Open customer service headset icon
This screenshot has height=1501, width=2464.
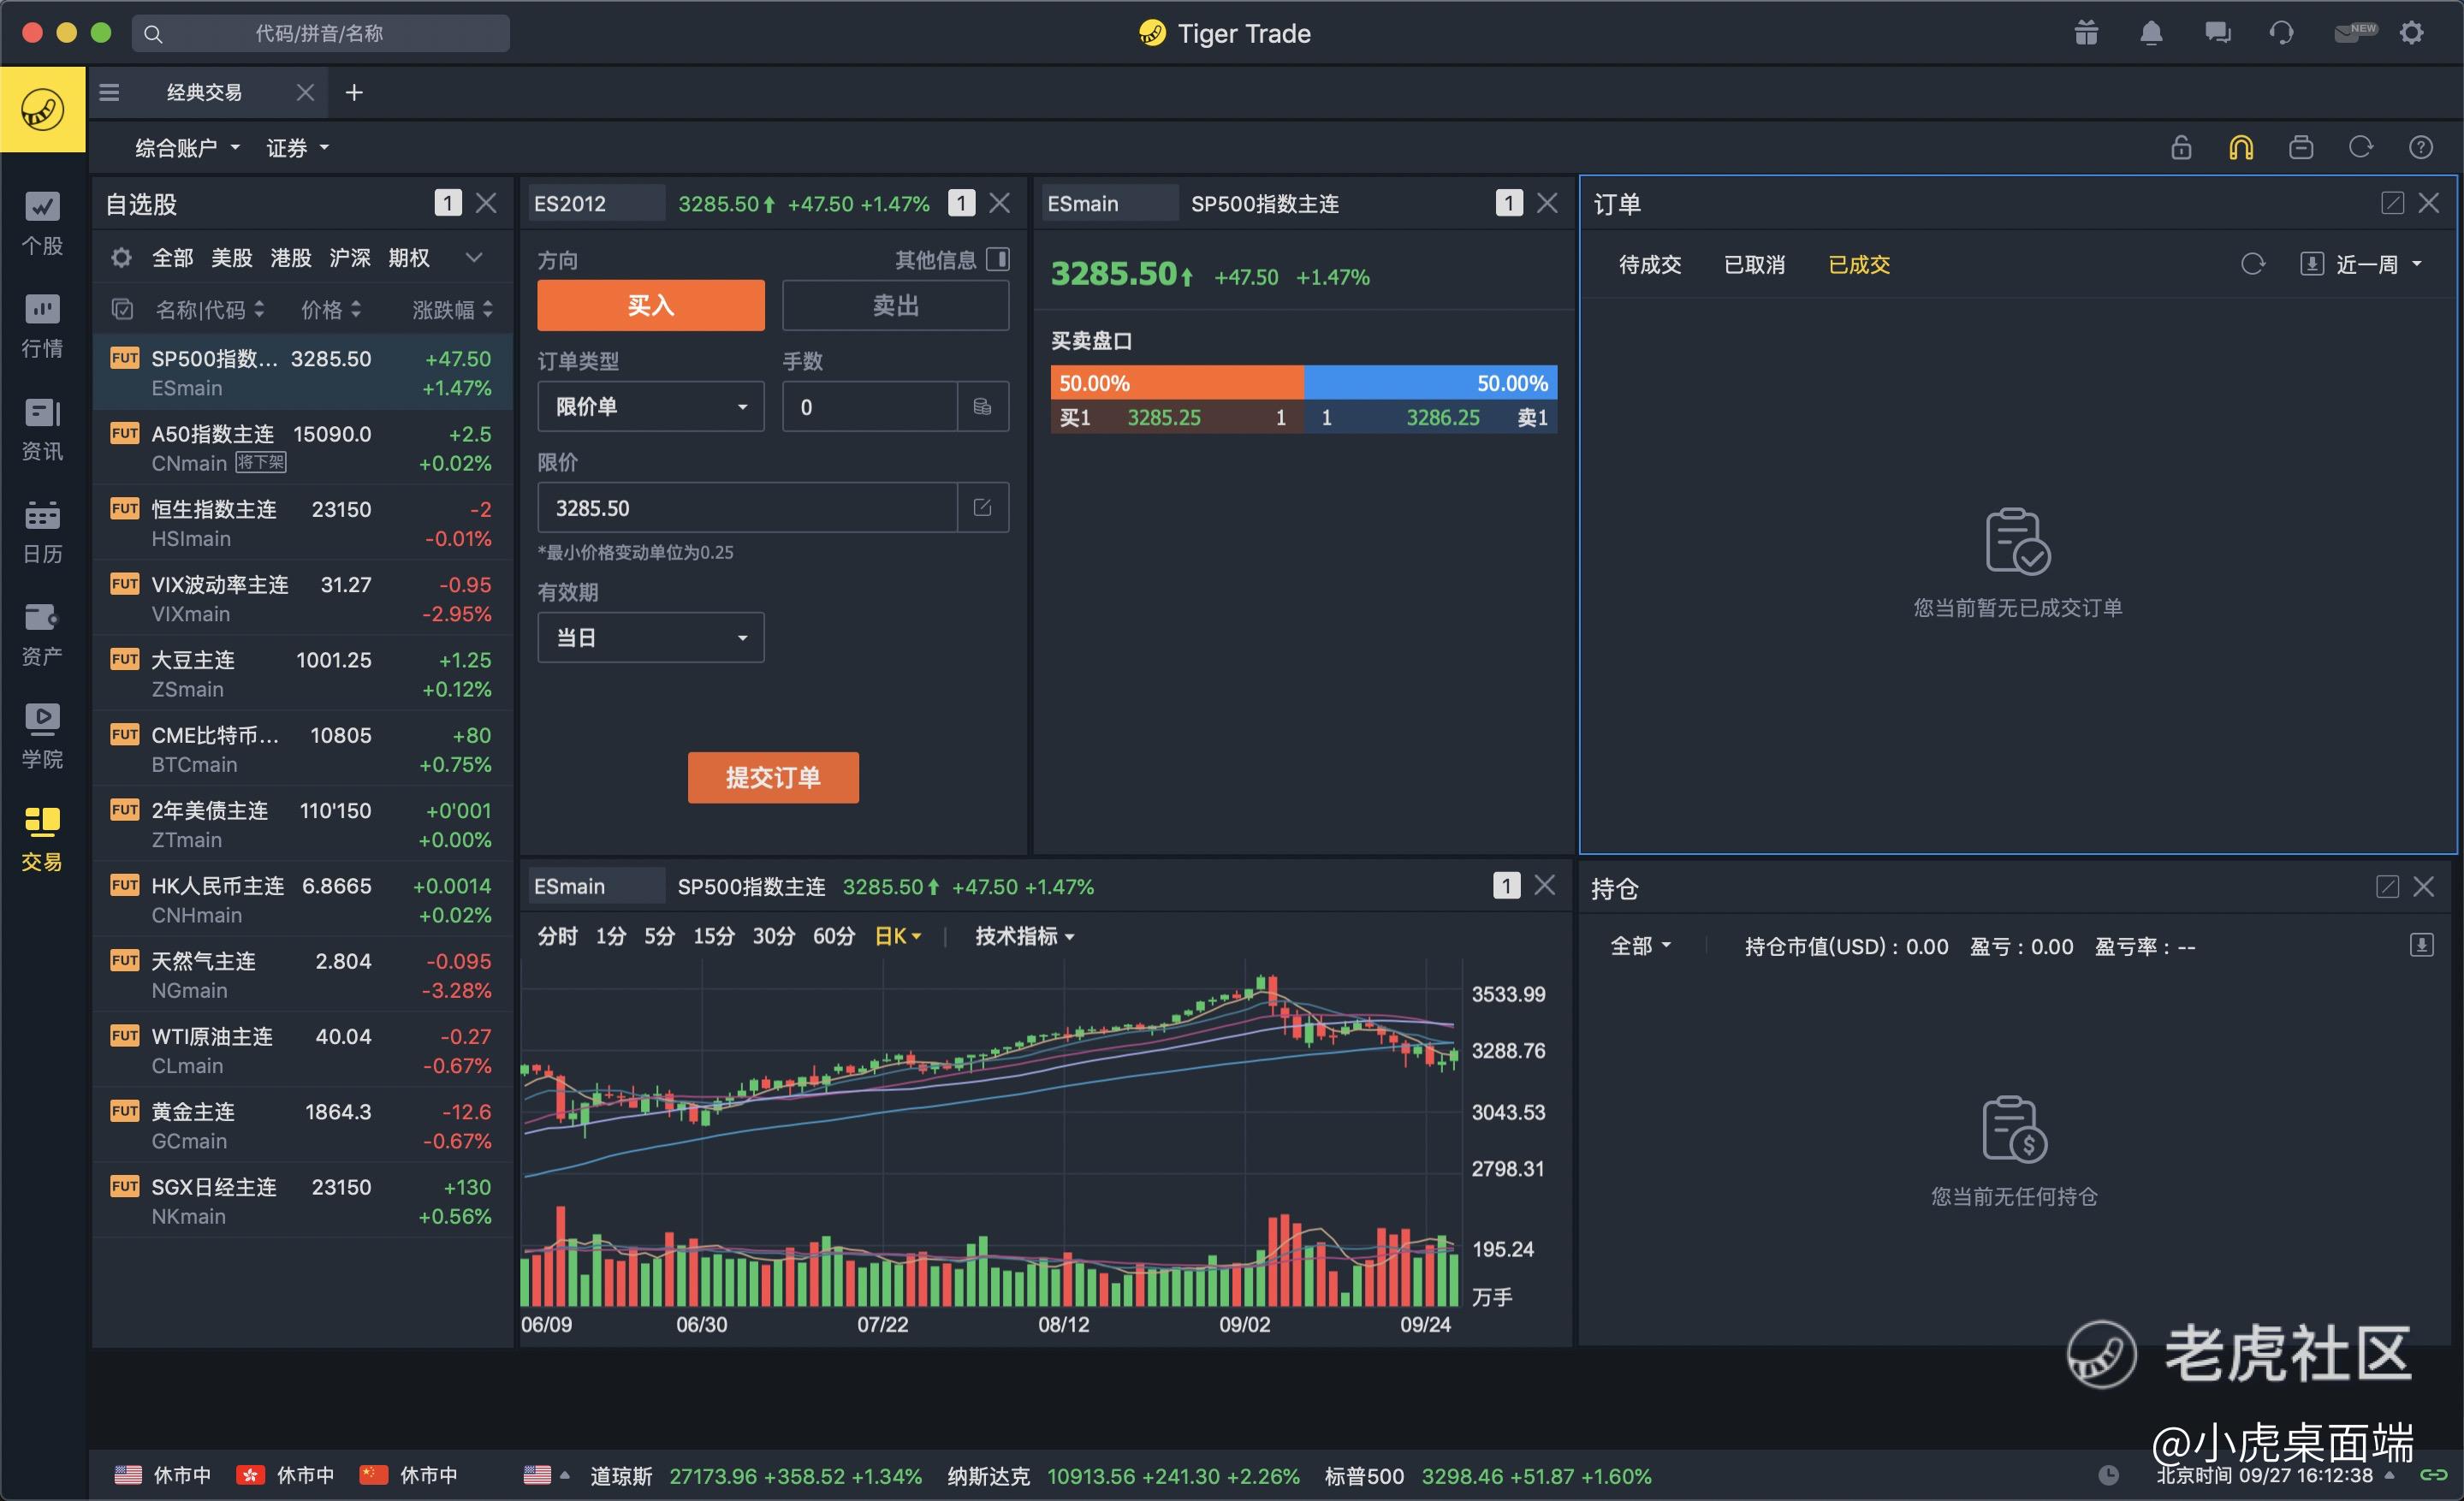pos(2281,33)
